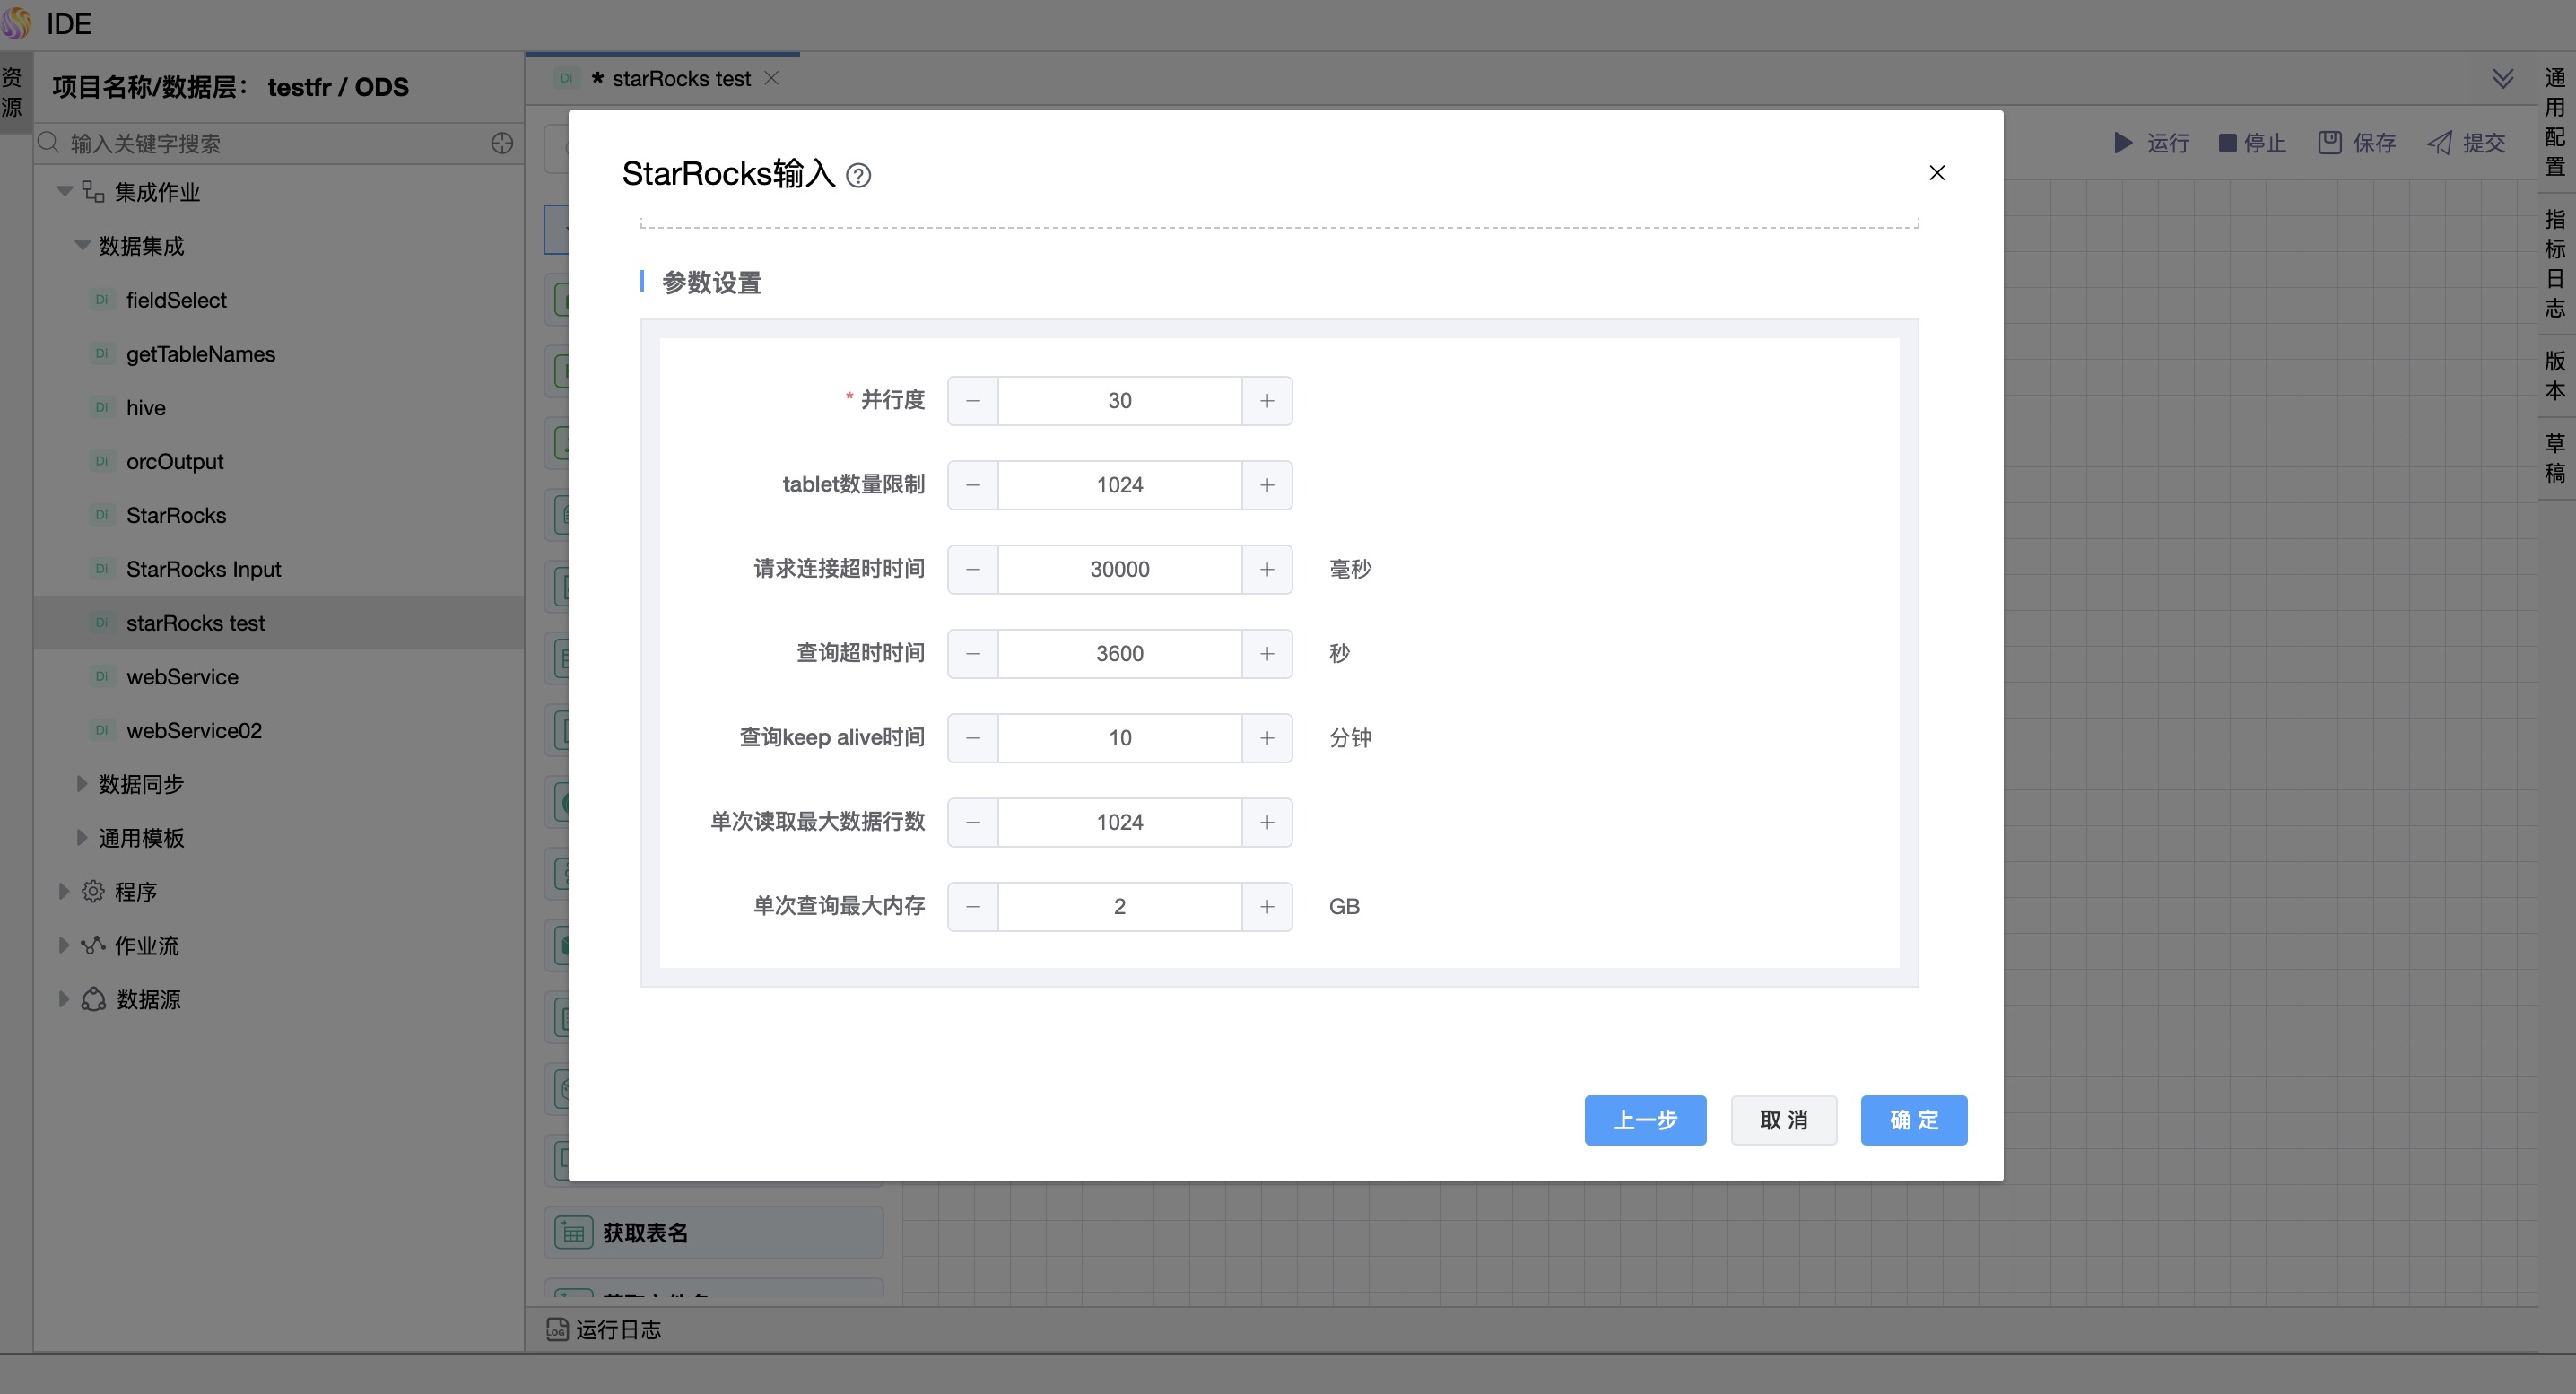Click the double chevron tab overflow icon
Screen dimensions: 2576x1394
(2502, 79)
